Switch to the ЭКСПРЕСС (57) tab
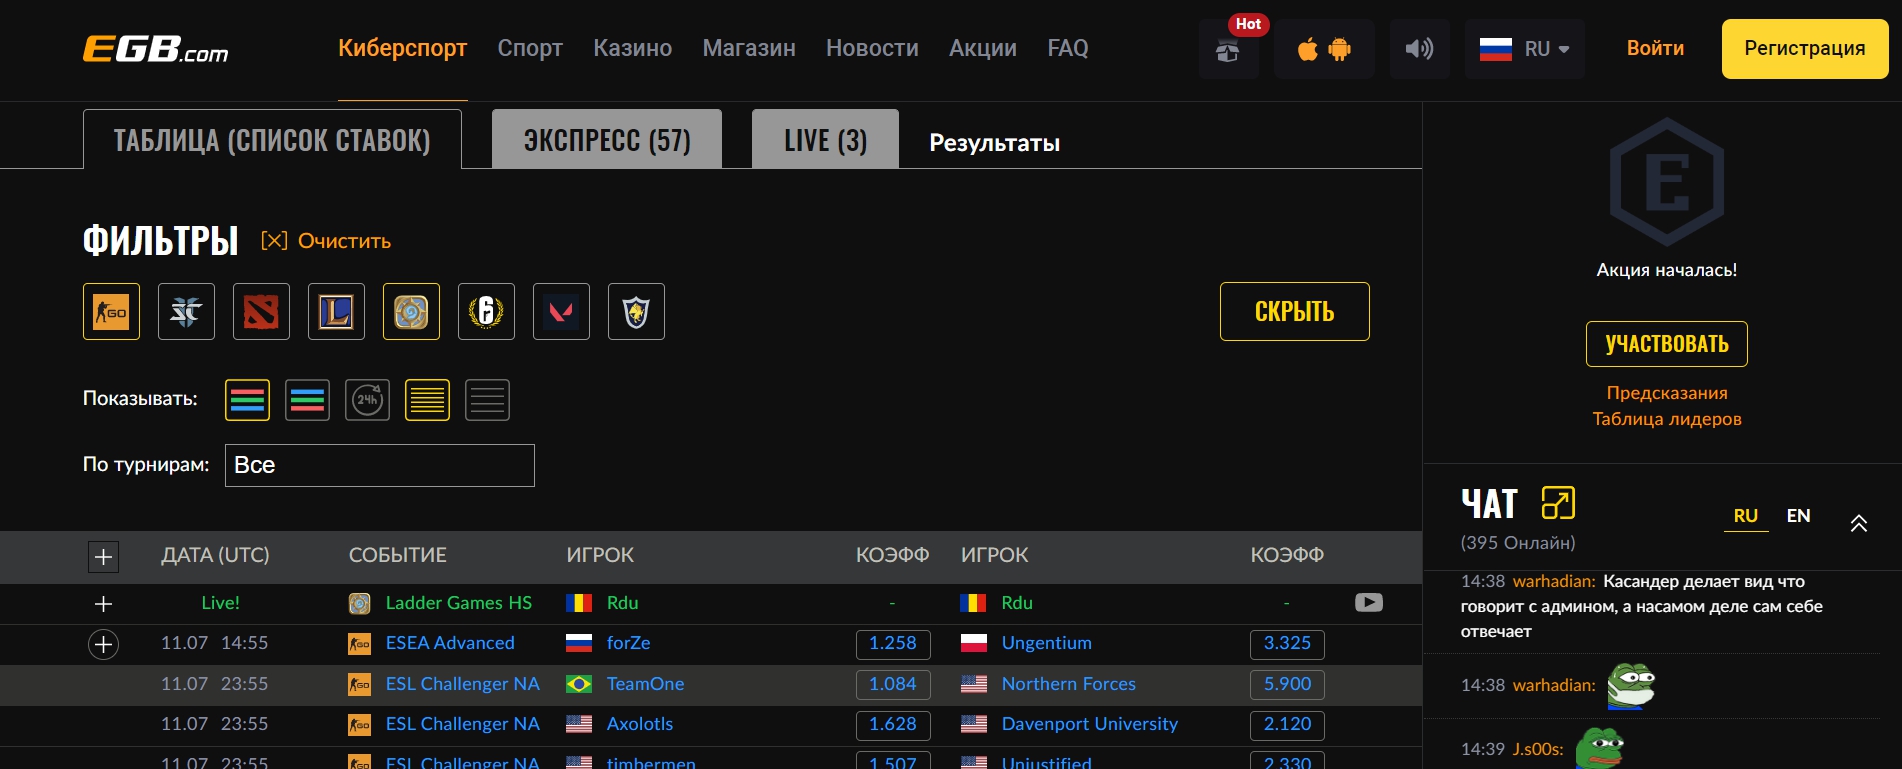Screen dimensions: 1902x769 607,140
